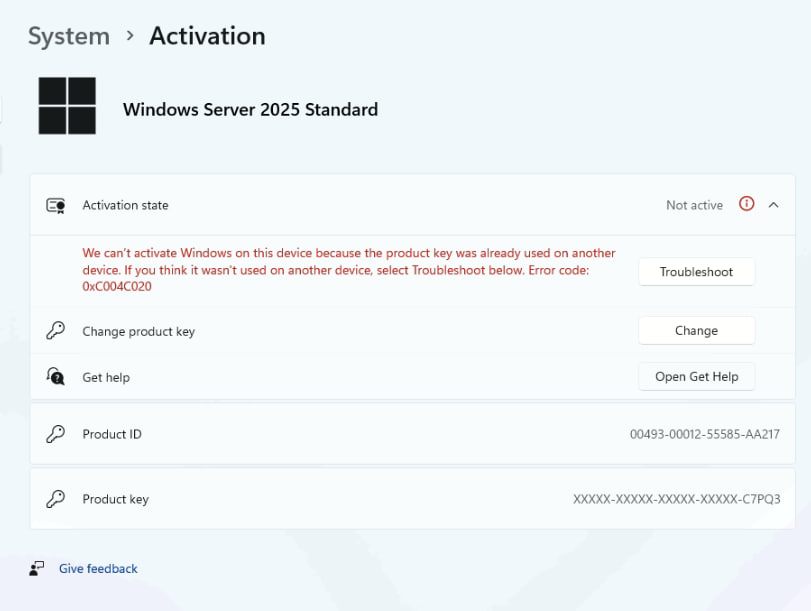Click Change to update product key
Screen dimensions: 811x611
coord(697,331)
